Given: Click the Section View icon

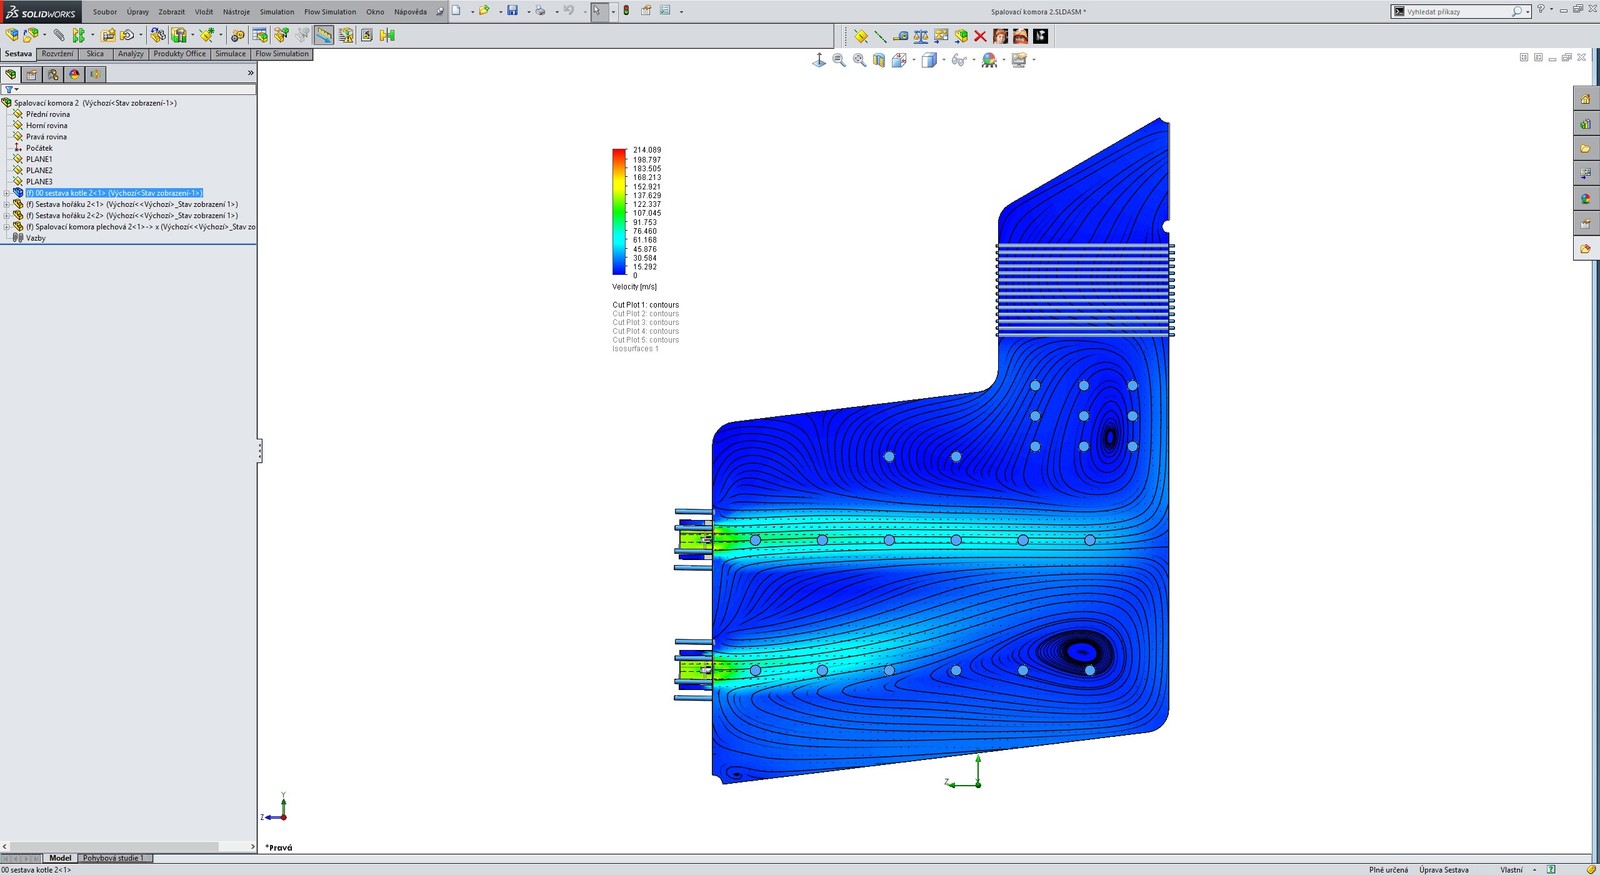Looking at the screenshot, I should point(879,60).
